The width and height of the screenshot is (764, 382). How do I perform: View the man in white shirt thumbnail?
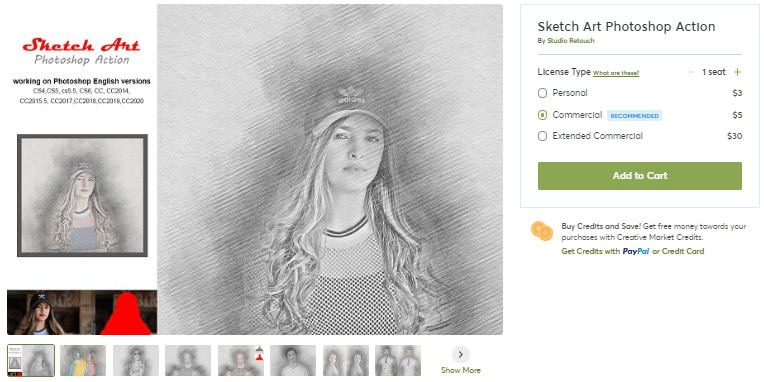293,361
